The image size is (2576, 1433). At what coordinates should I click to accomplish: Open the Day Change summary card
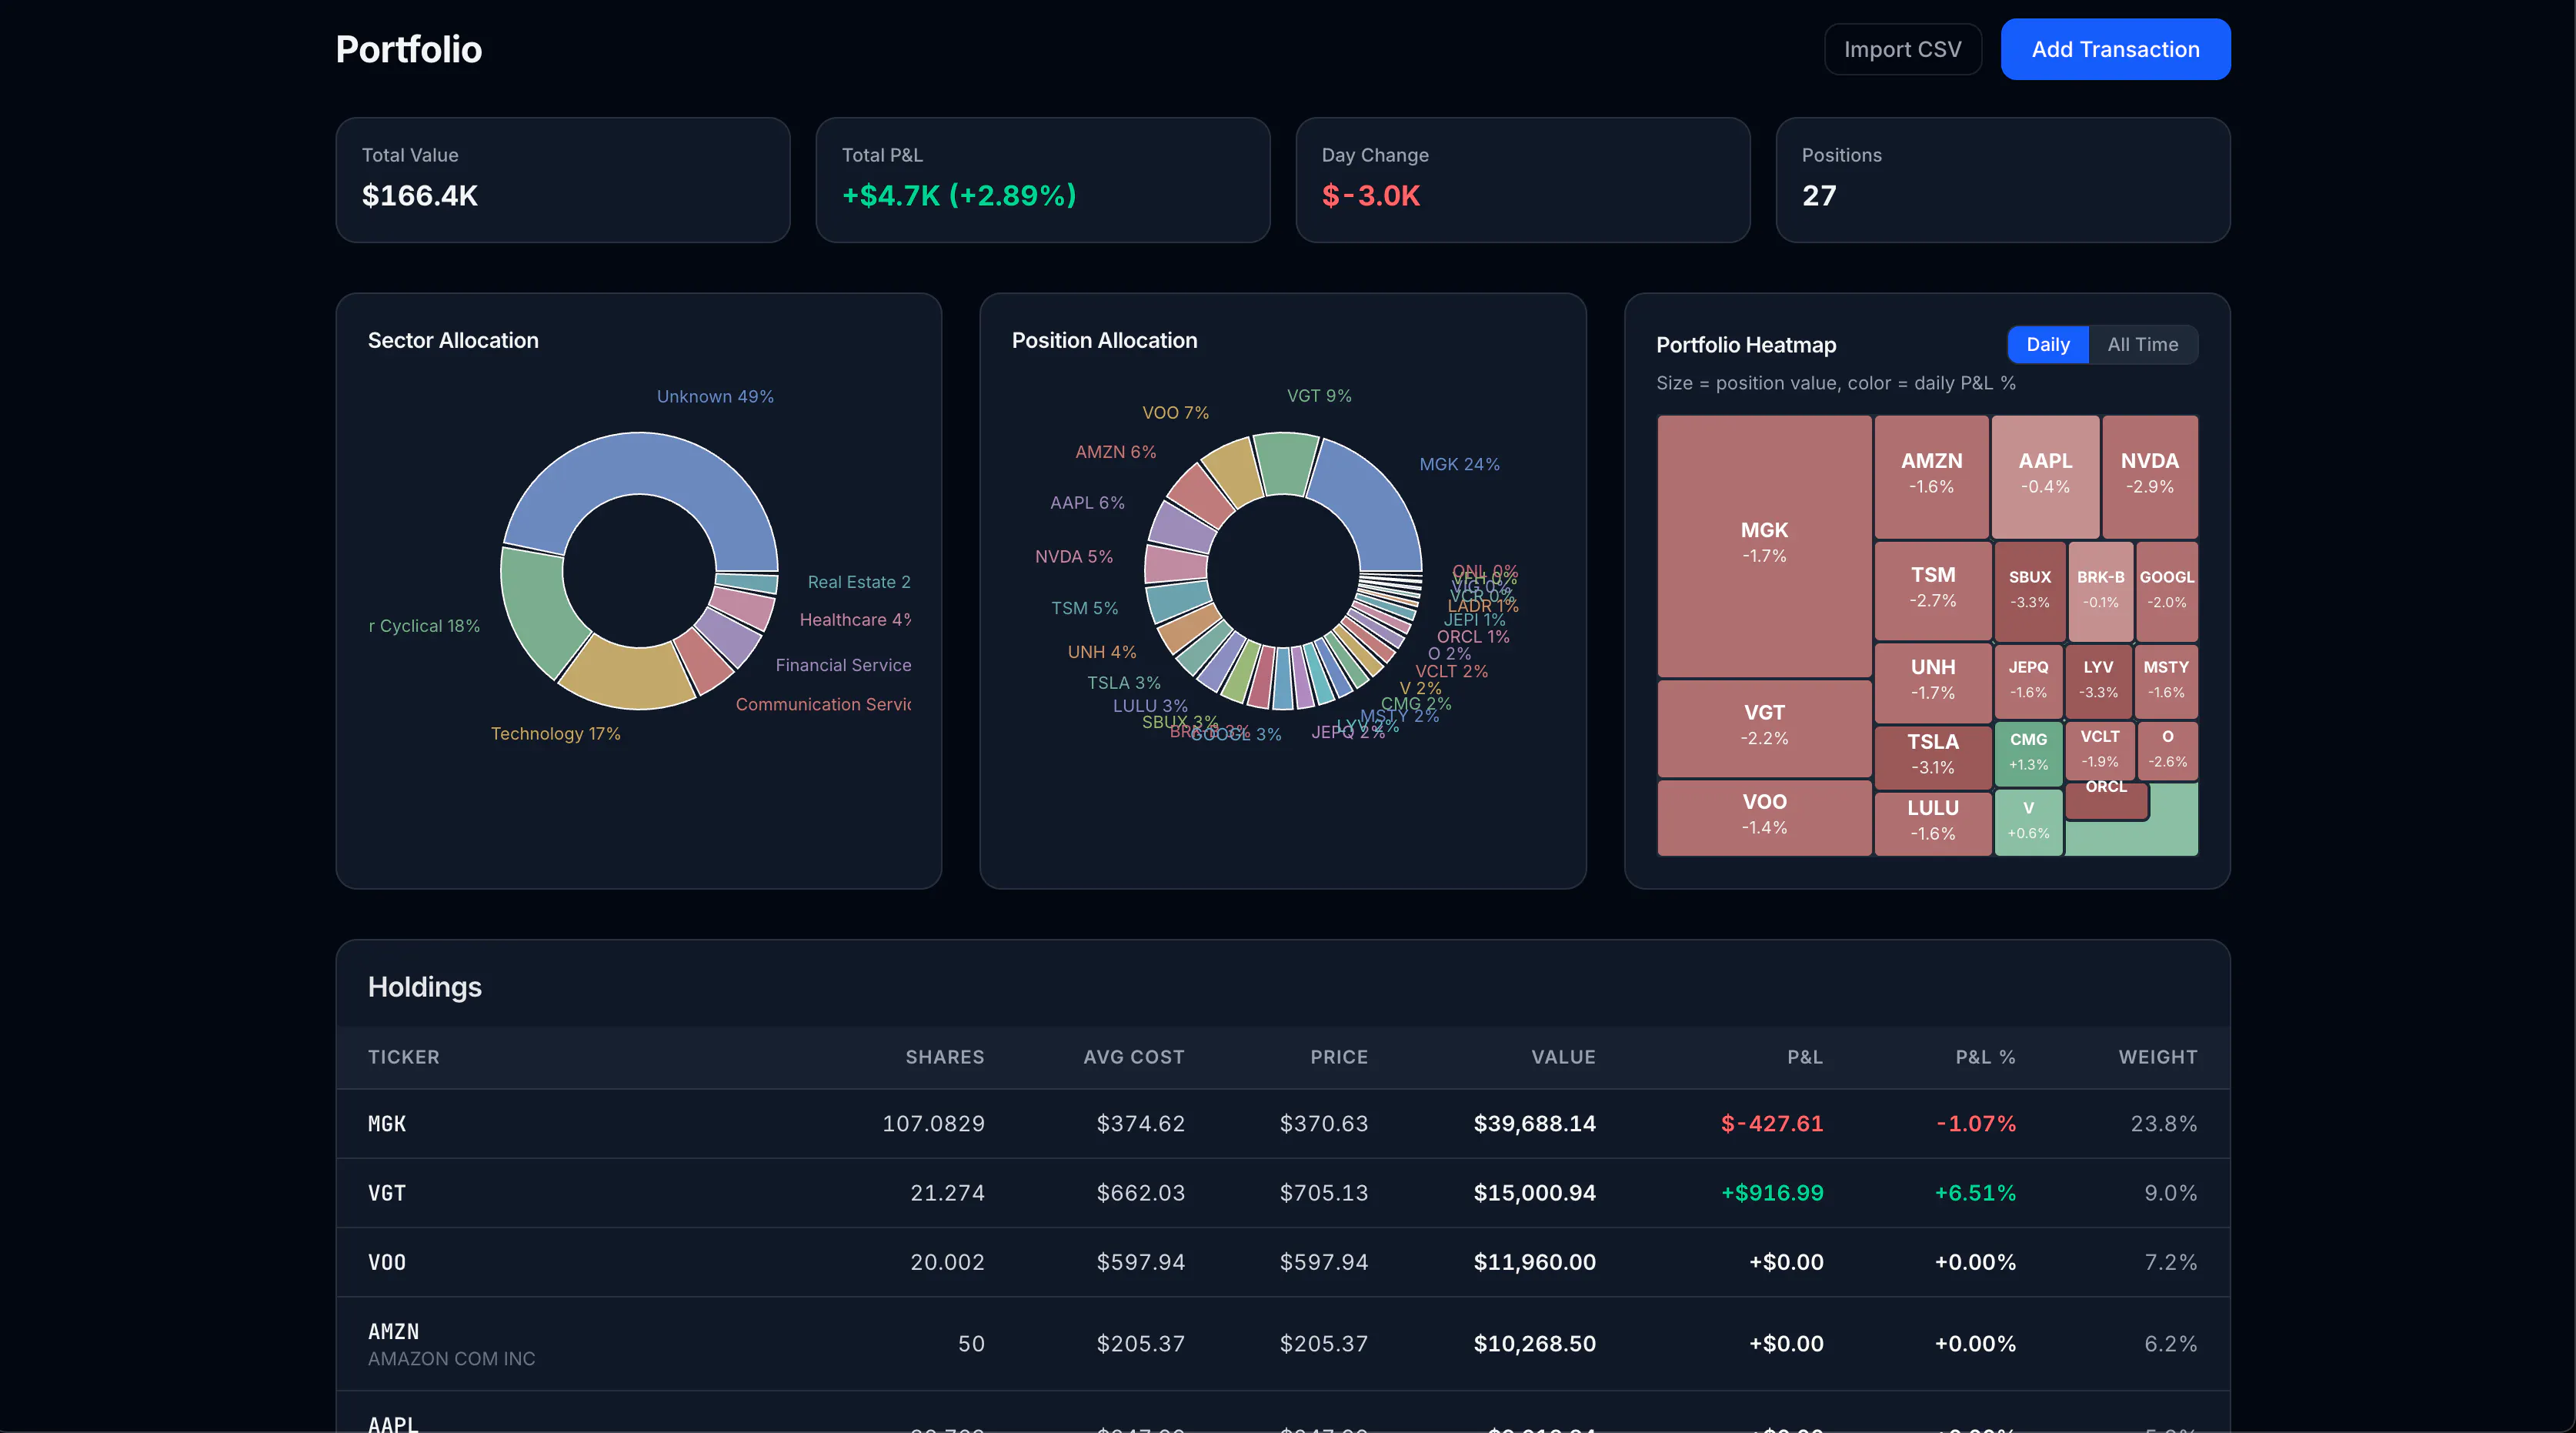[1523, 180]
